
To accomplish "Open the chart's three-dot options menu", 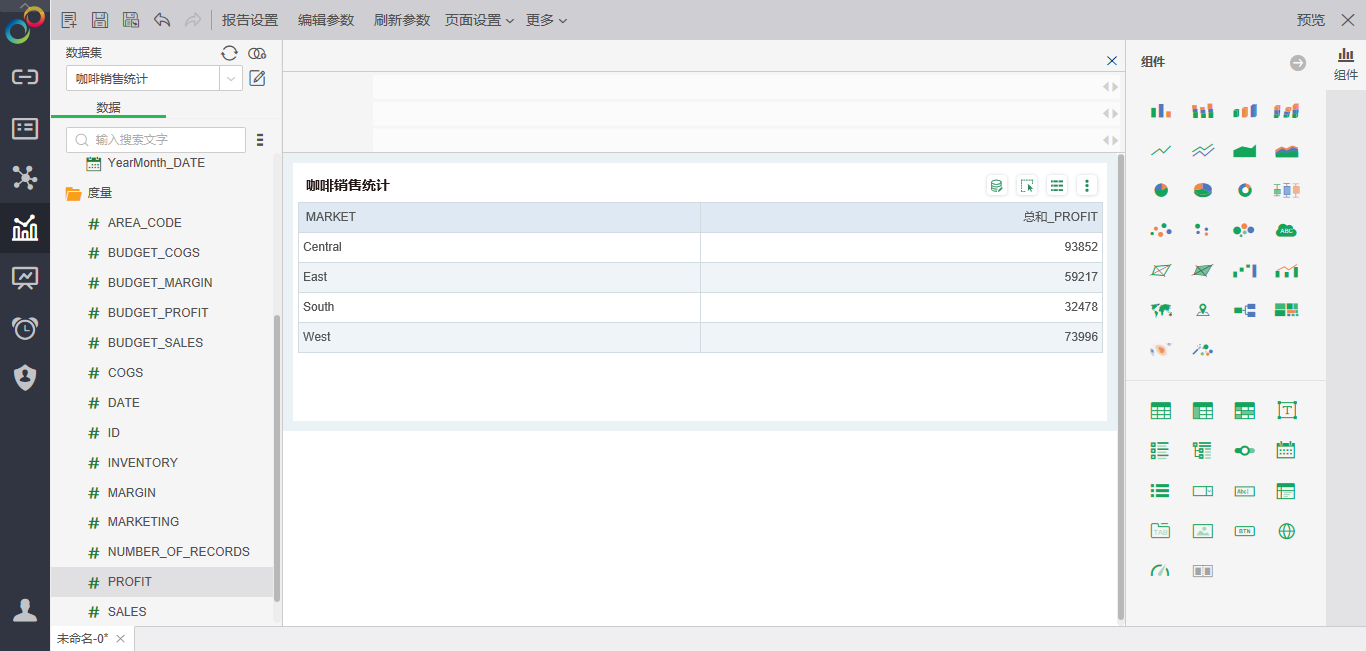I will (x=1086, y=185).
